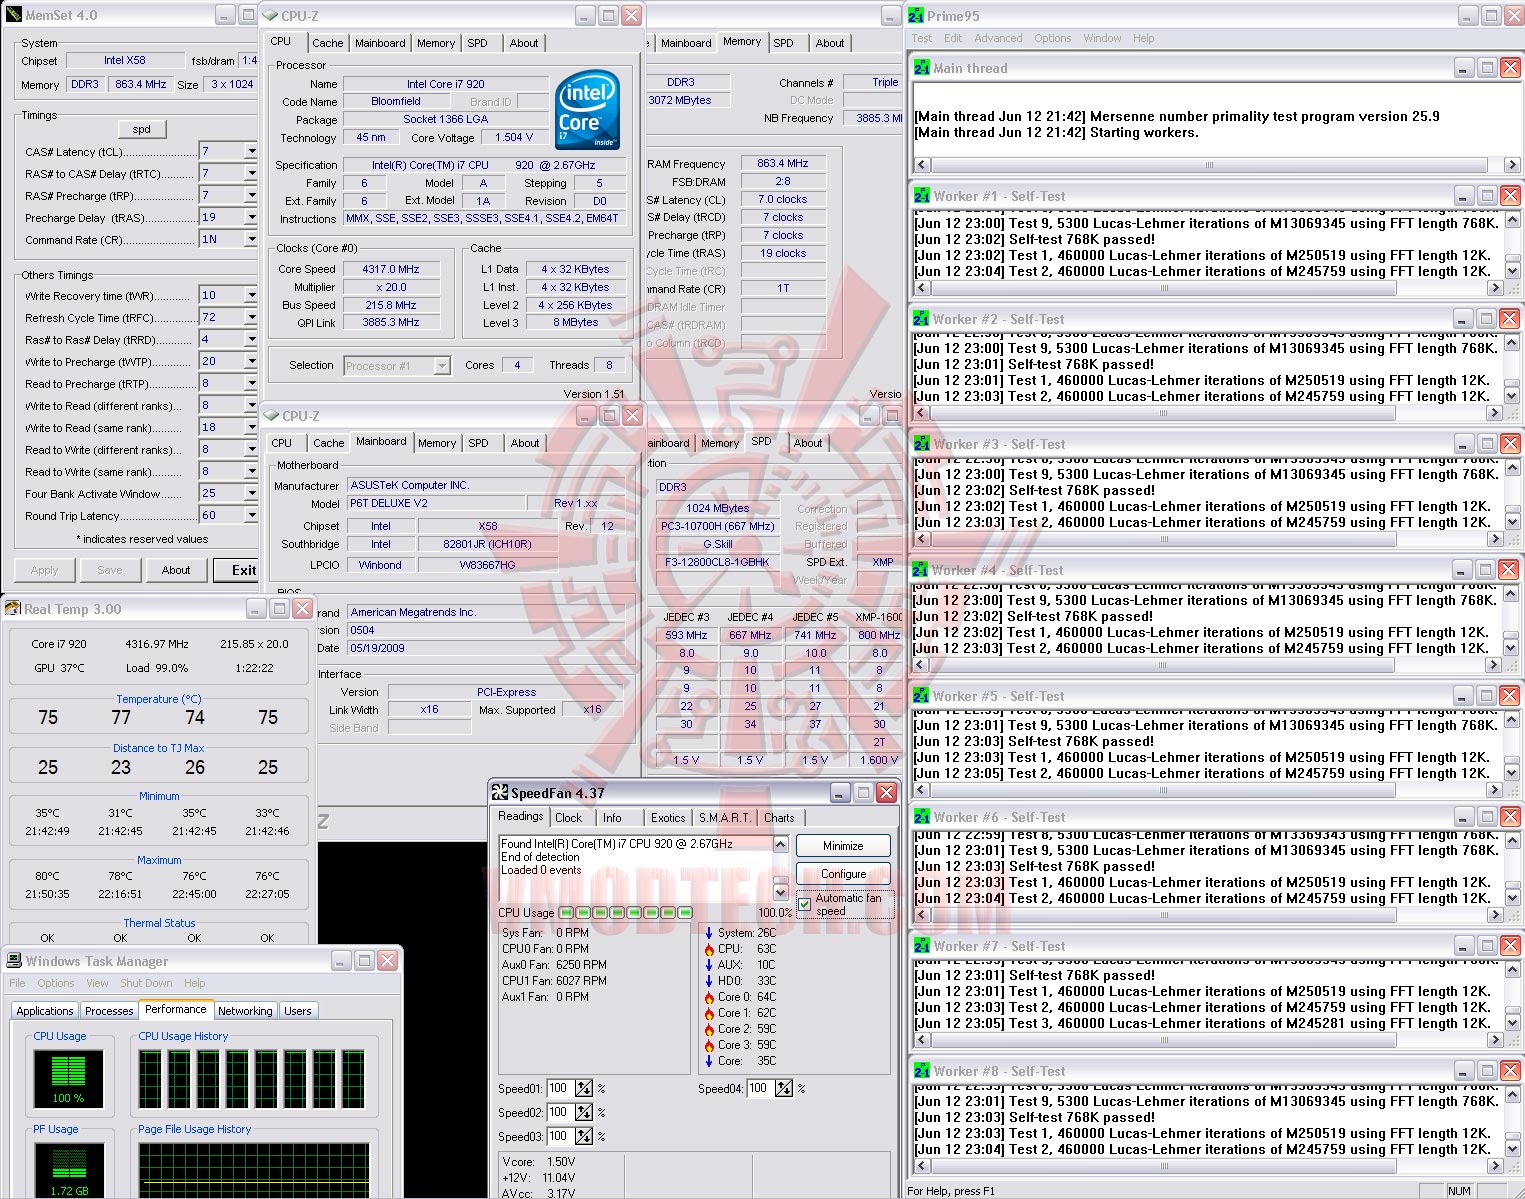Click the flame icon beside Core 0 temperature

[x=709, y=997]
